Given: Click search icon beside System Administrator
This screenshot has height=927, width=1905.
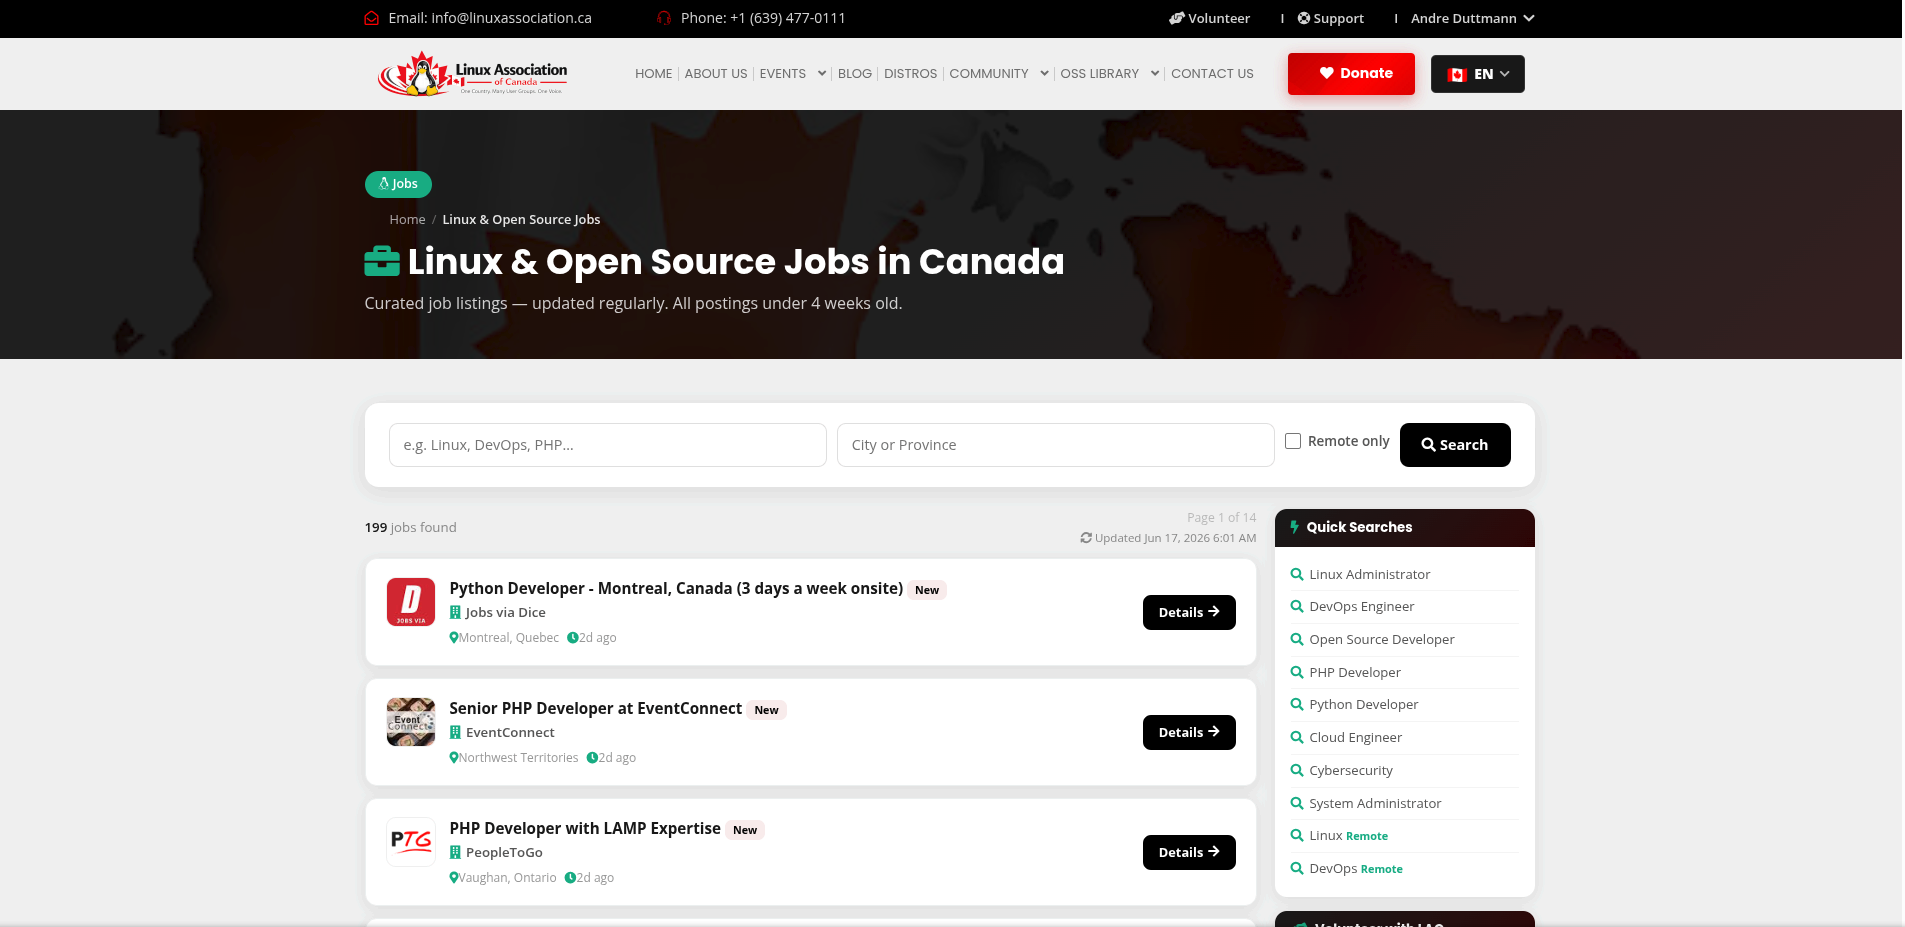Looking at the screenshot, I should (x=1297, y=803).
